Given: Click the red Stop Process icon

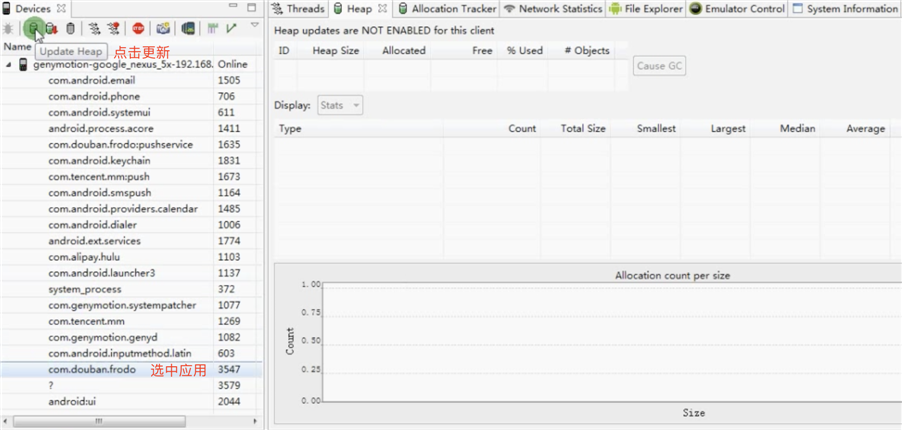Looking at the screenshot, I should click(138, 28).
